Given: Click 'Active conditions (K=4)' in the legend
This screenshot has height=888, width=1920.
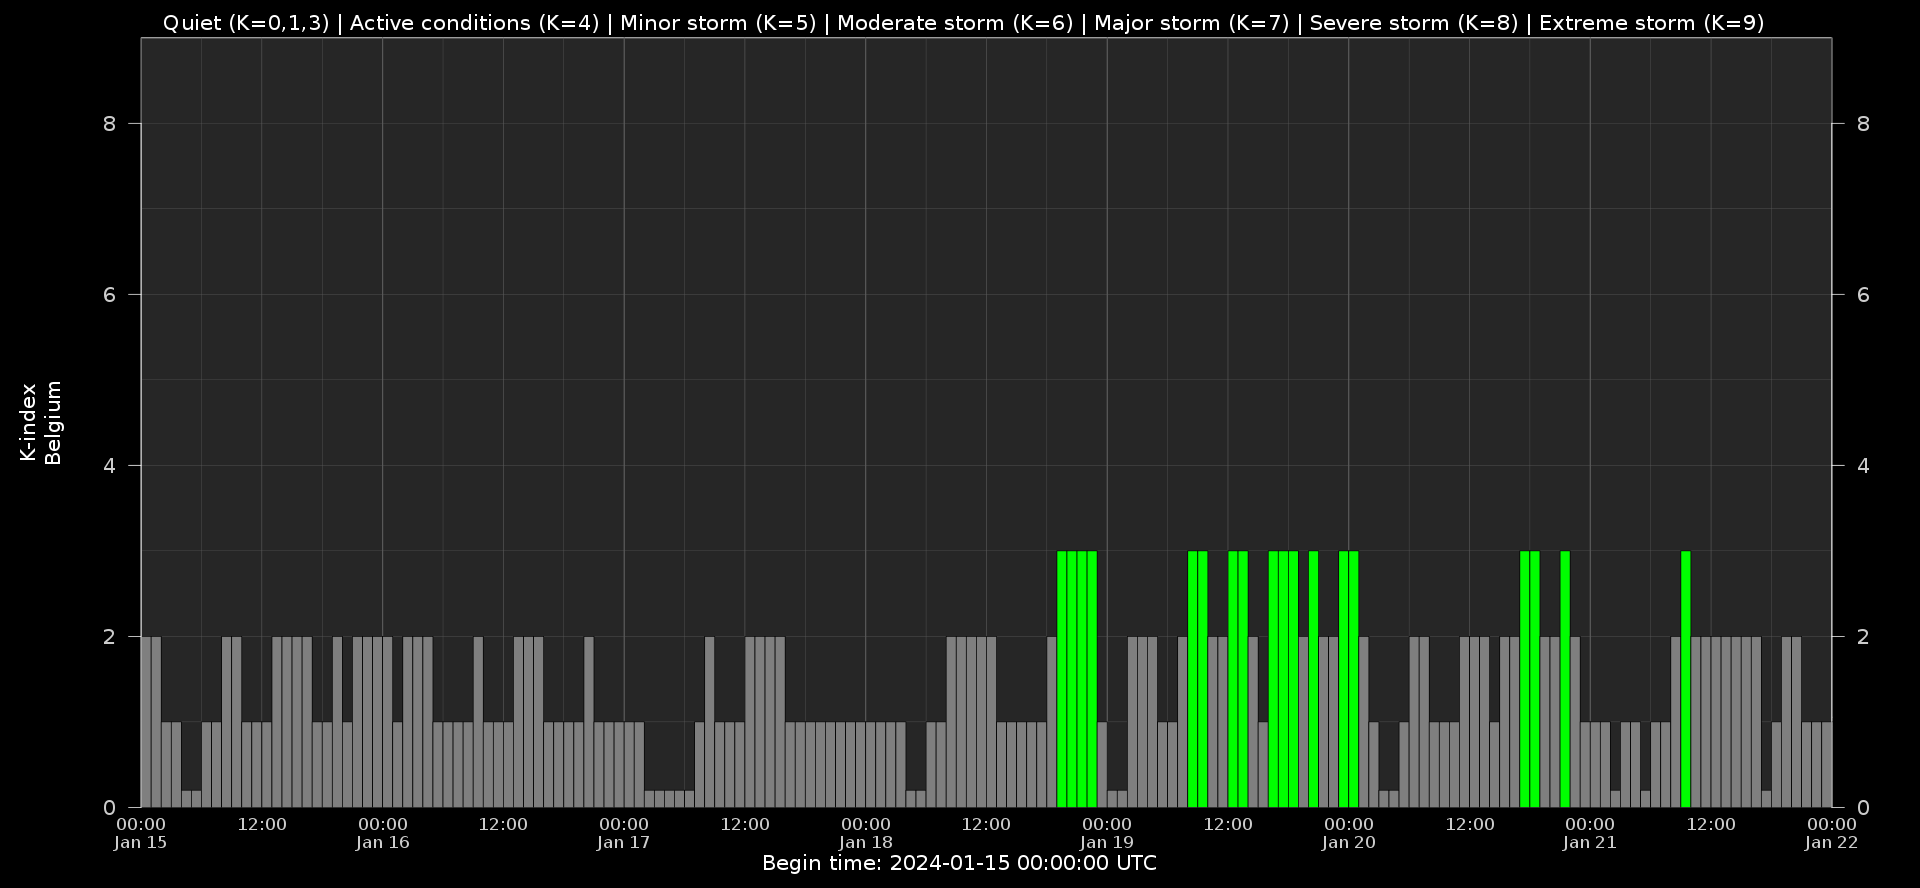Looking at the screenshot, I should [x=474, y=23].
